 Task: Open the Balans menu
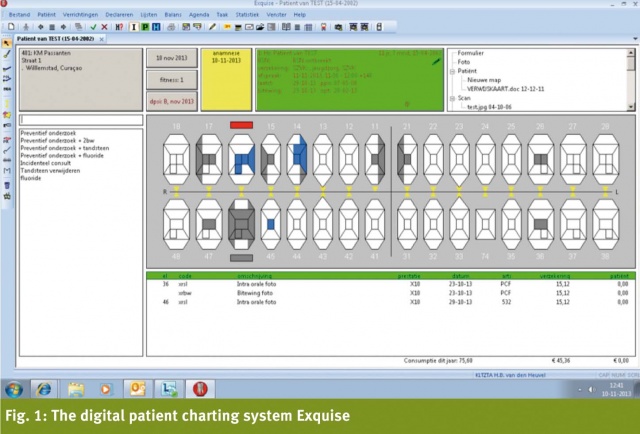173,15
